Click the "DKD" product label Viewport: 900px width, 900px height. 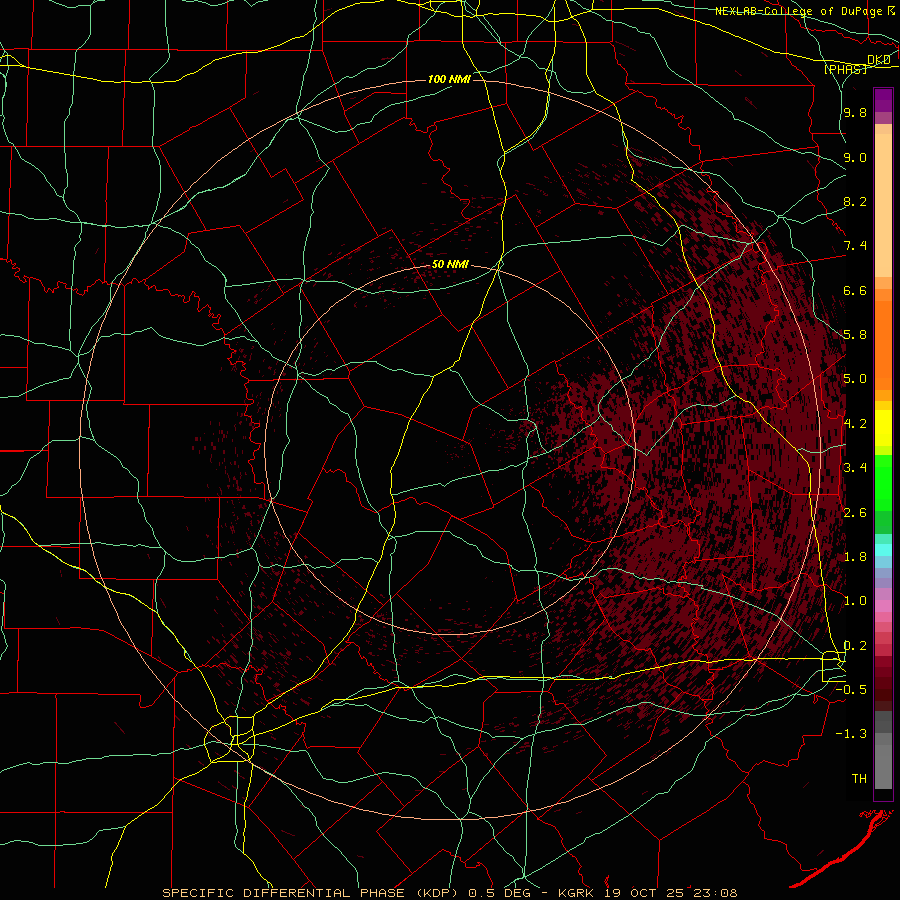point(879,60)
